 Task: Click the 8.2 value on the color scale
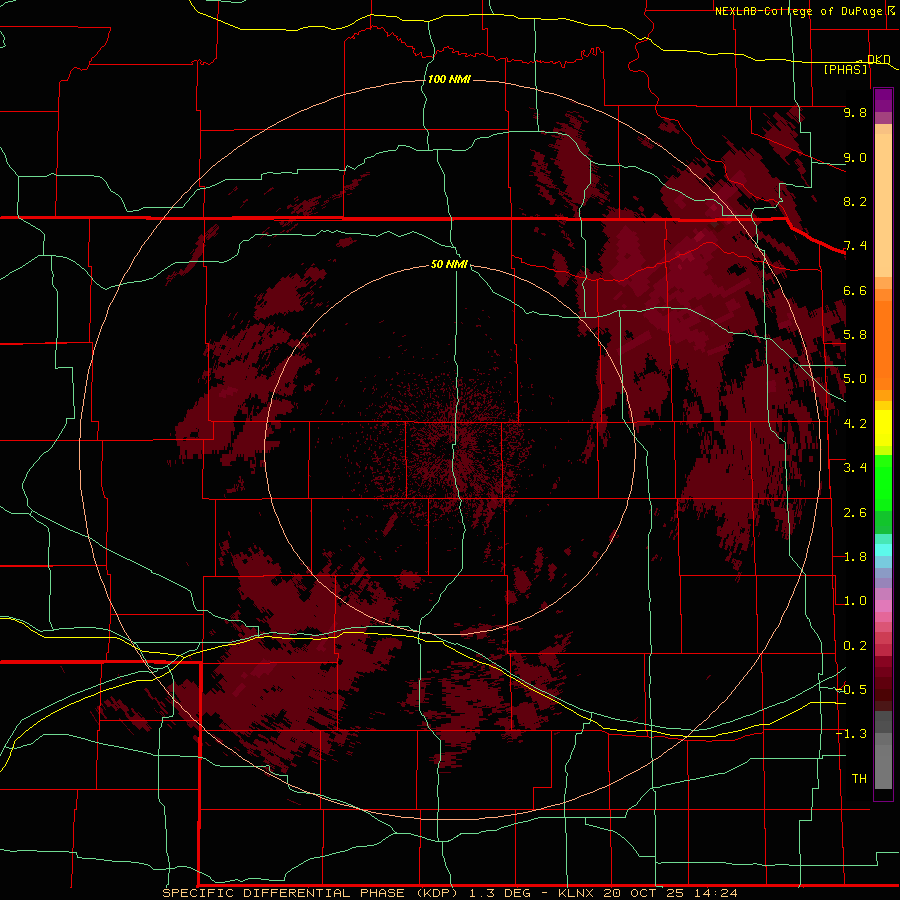855,201
